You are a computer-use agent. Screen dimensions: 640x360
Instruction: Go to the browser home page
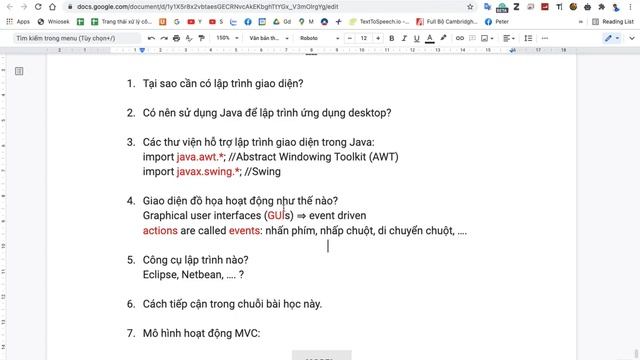[52, 7]
